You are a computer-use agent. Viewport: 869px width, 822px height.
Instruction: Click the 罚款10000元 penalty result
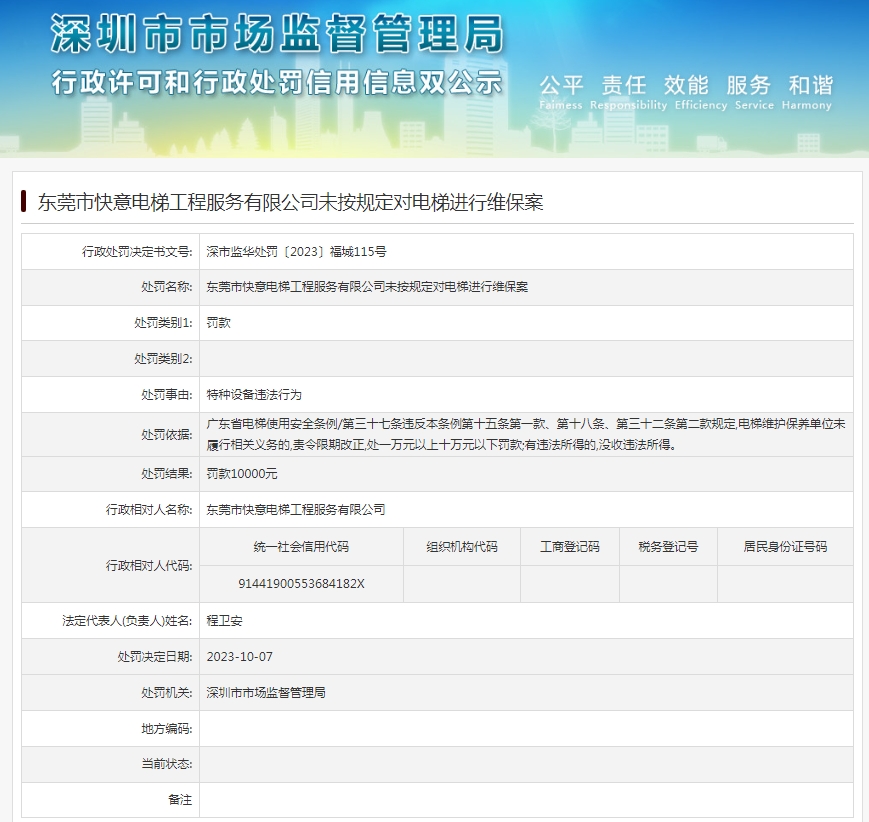coord(242,474)
